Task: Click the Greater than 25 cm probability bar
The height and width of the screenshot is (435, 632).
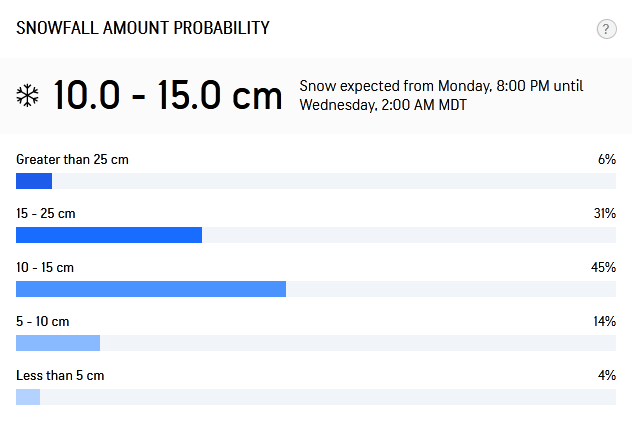Action: pos(316,181)
